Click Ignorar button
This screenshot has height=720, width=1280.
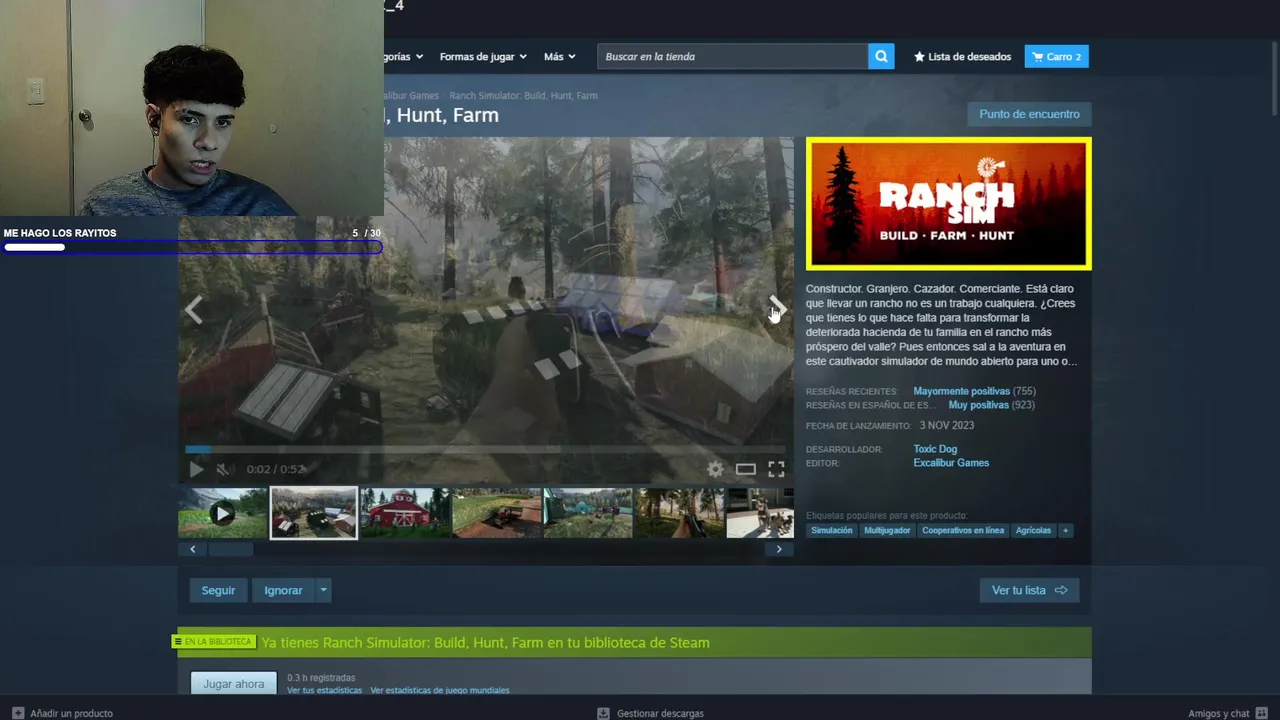pos(283,590)
